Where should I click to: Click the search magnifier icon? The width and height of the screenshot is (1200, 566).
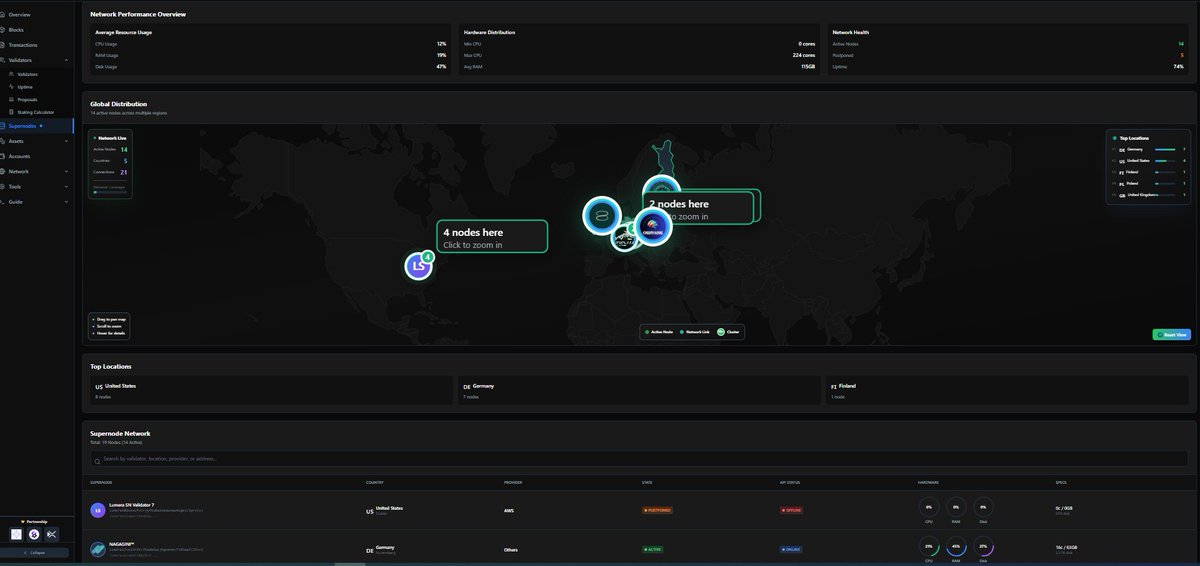(x=97, y=460)
